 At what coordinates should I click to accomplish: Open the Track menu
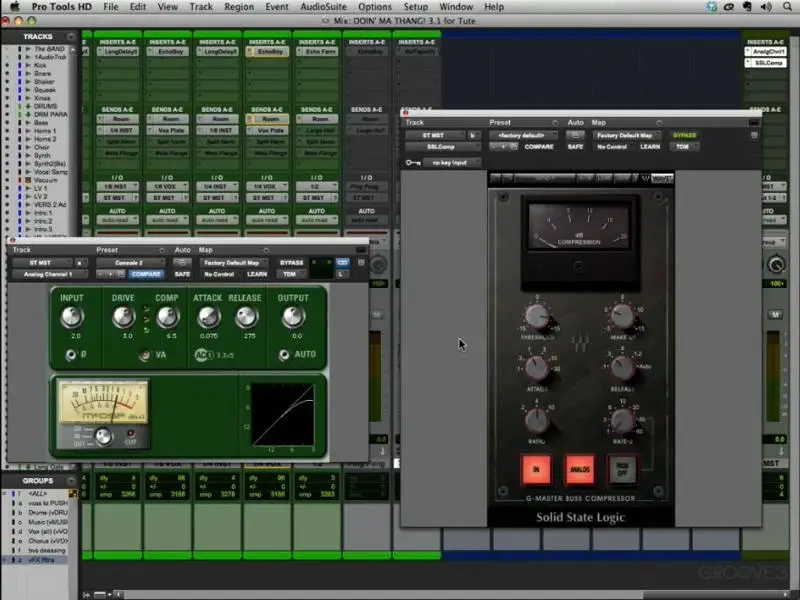pos(201,7)
